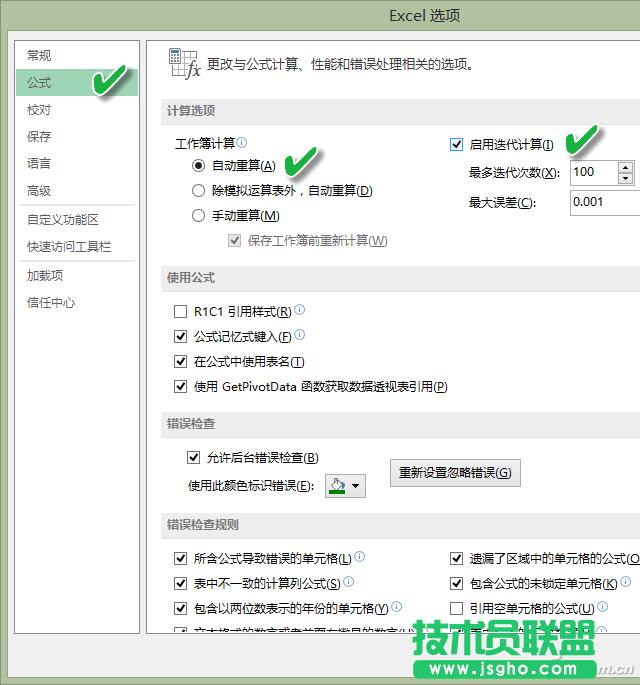This screenshot has height=685, width=640.
Task: Click info icon next to 引用空单元格的公式
Action: 602,606
